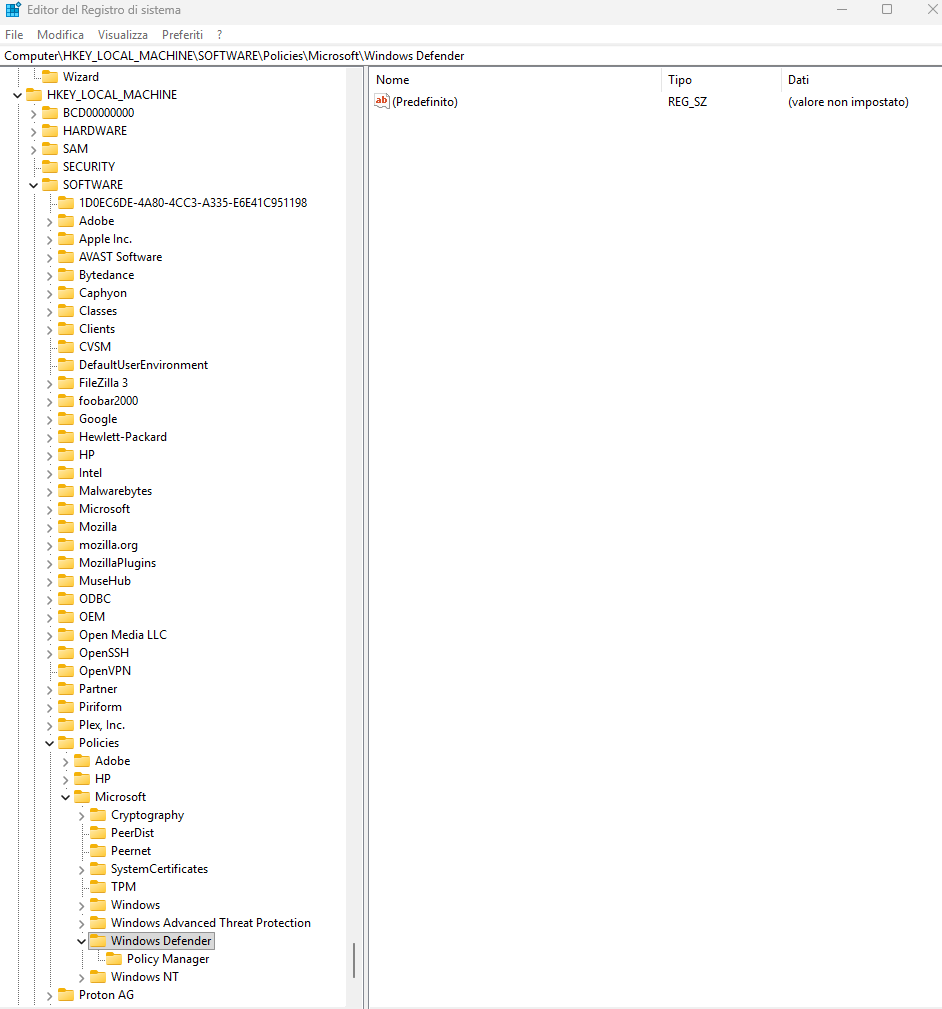
Task: Click the Wizard folder icon
Action: (x=50, y=77)
